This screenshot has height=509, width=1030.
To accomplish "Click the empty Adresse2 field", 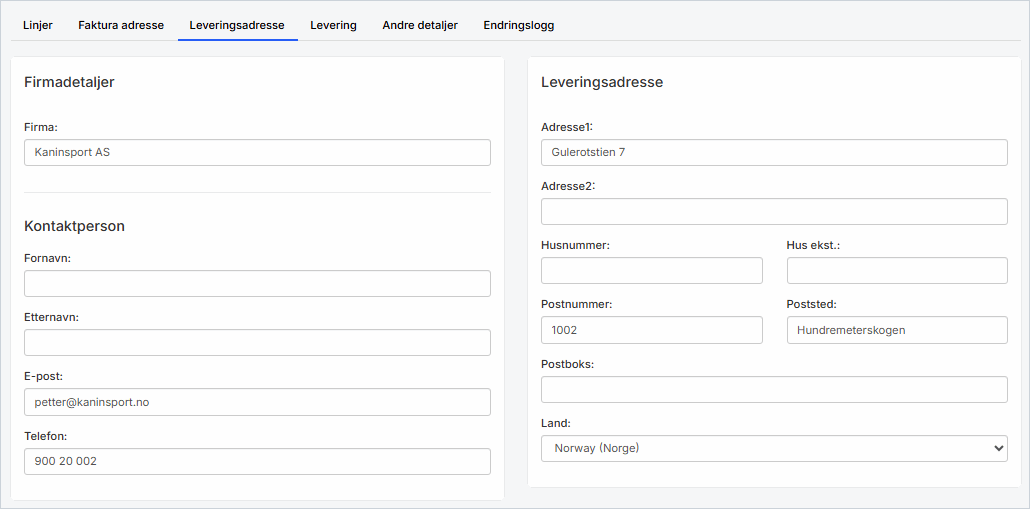I will click(774, 211).
